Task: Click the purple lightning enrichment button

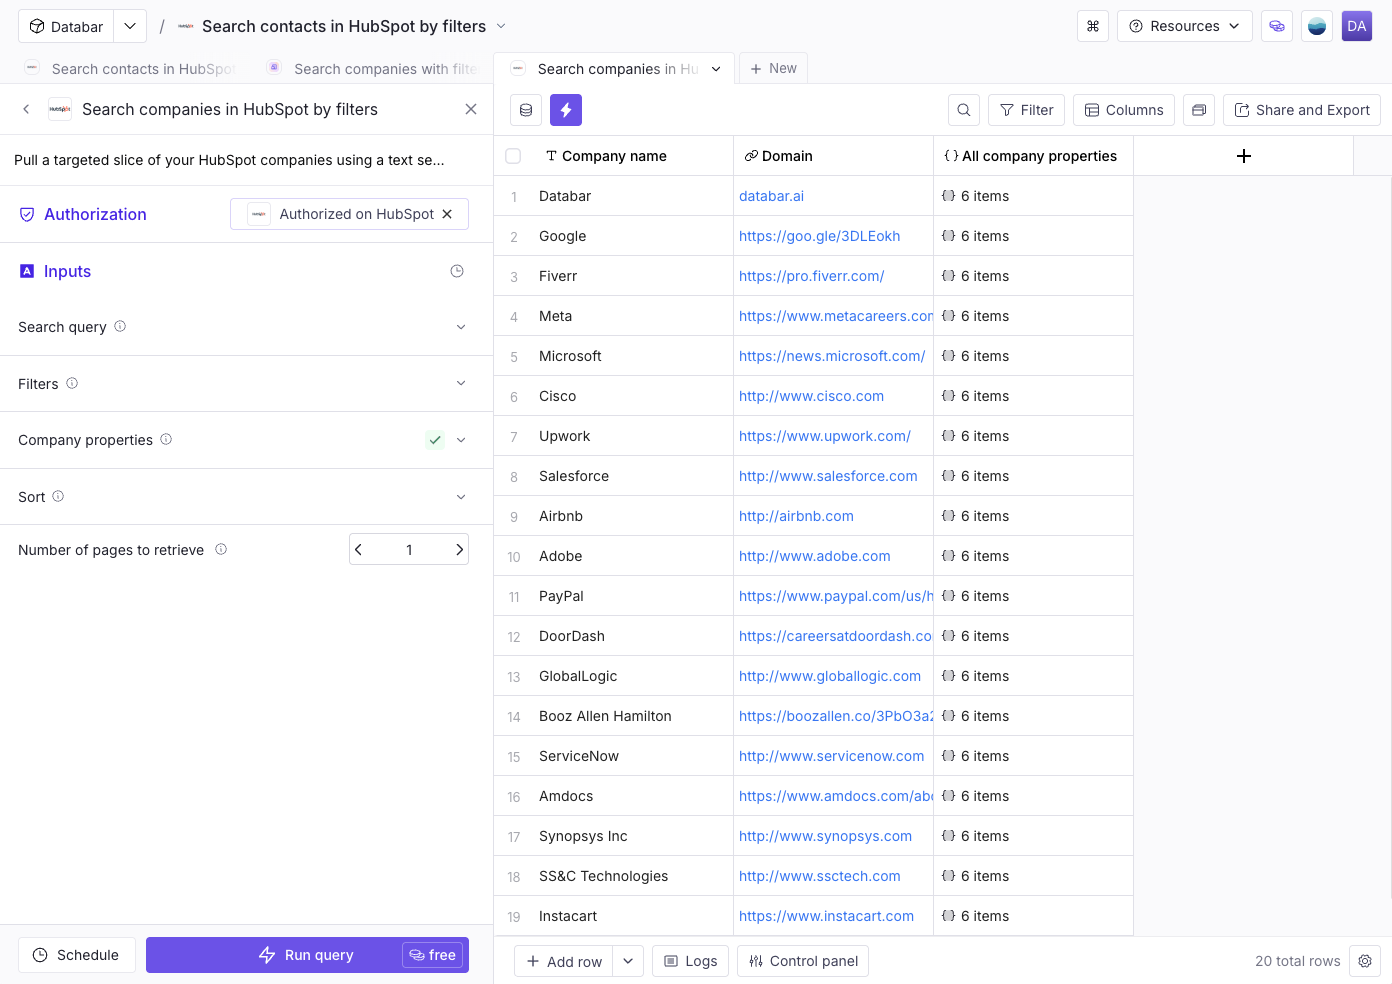Action: coord(566,110)
